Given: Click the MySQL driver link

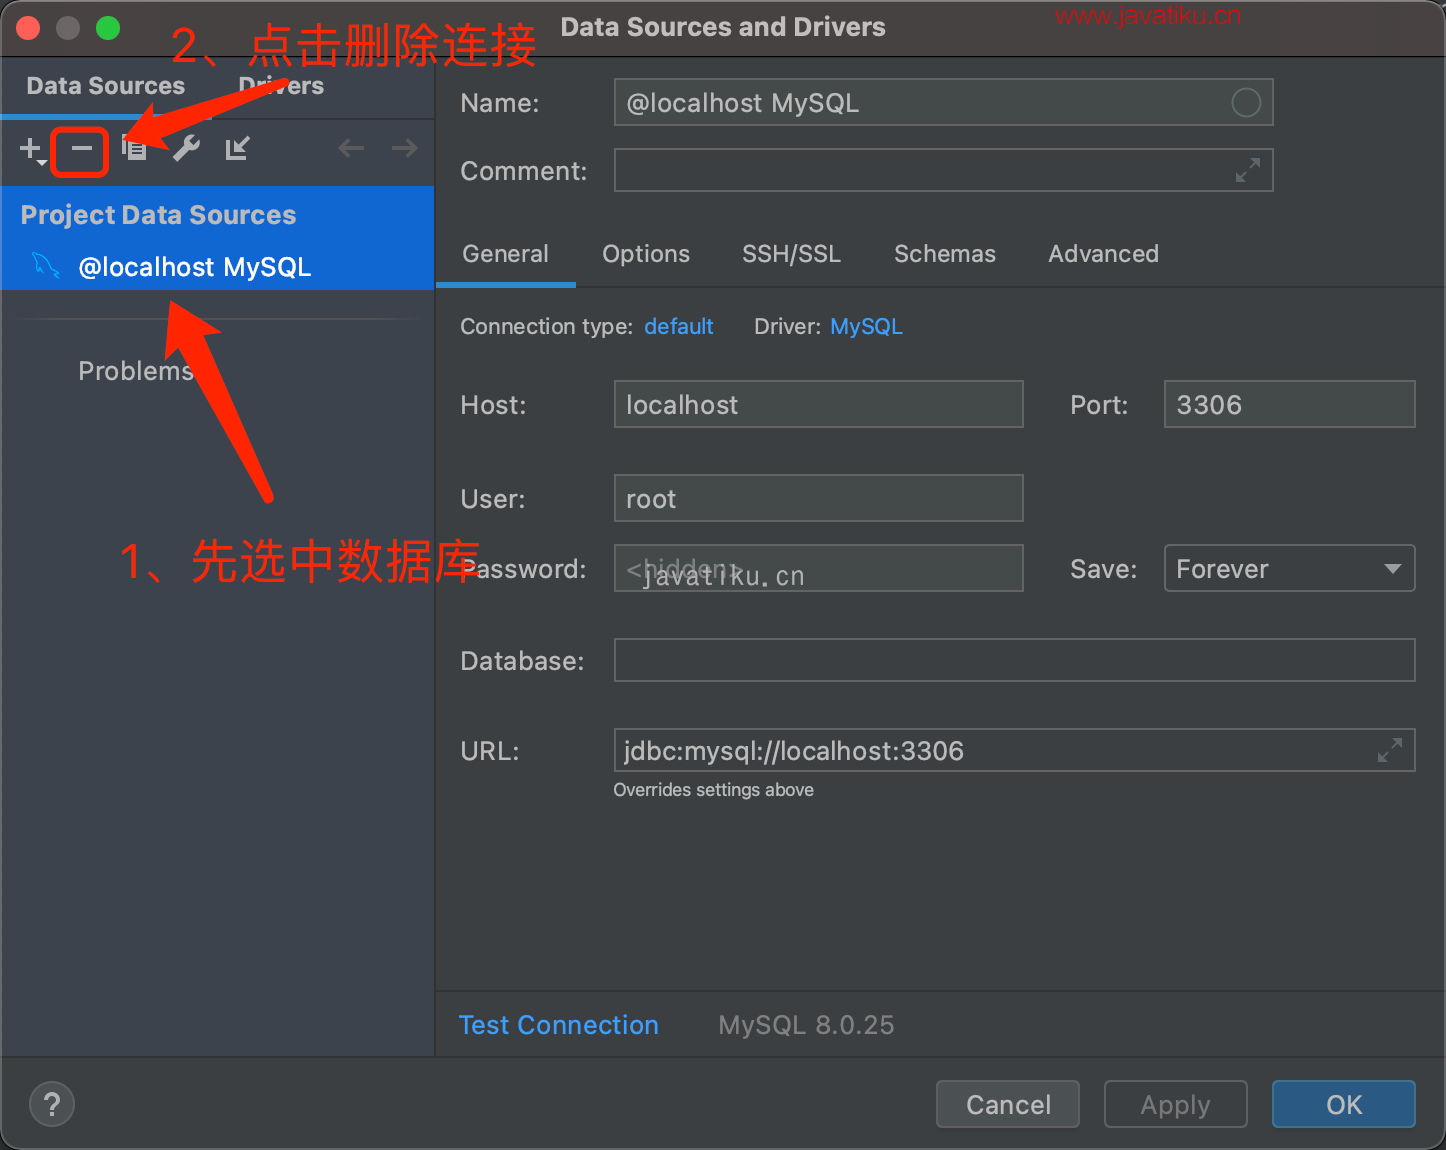Looking at the screenshot, I should click(866, 327).
